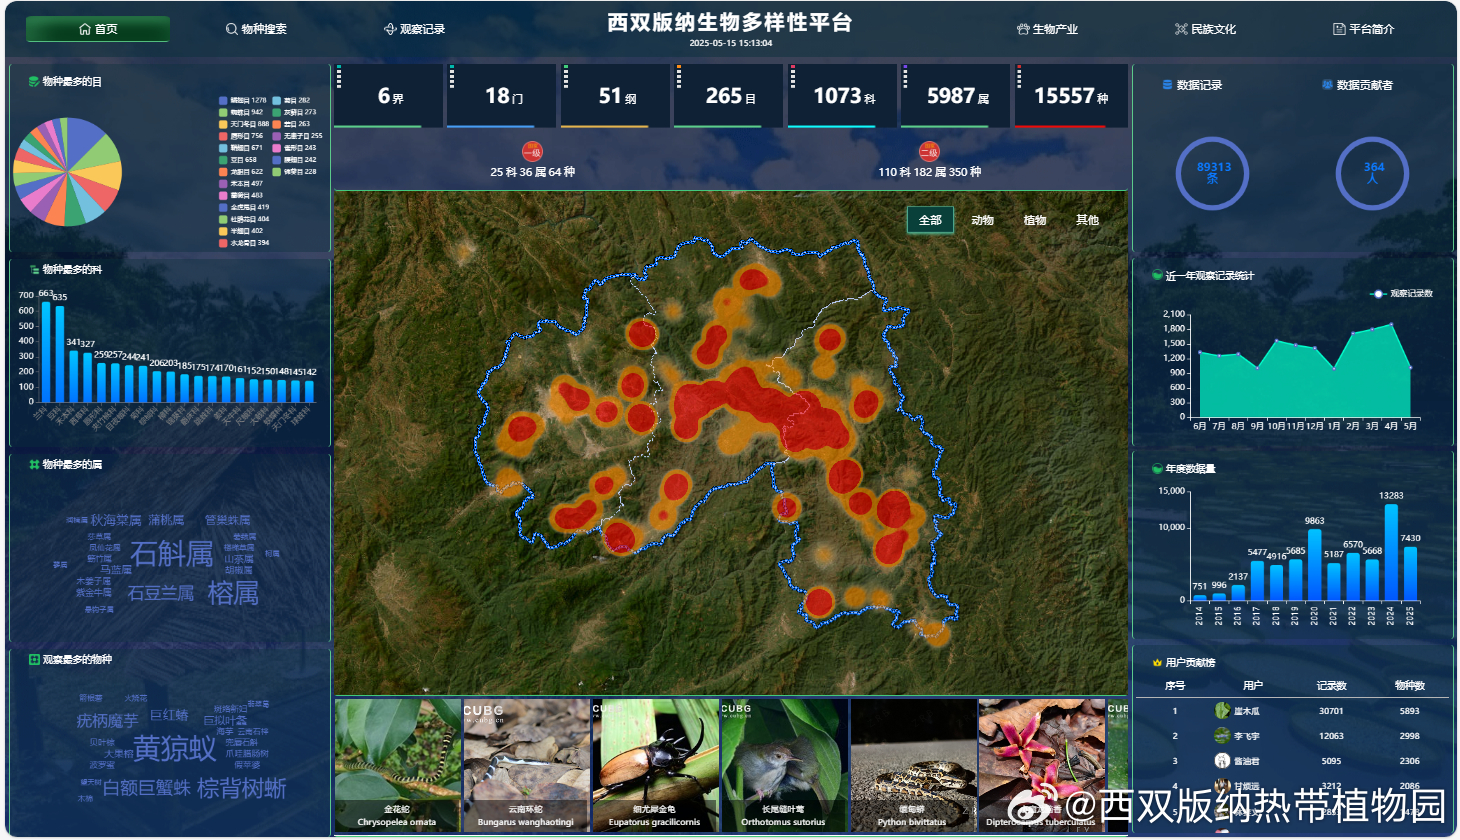Click the 其他 filter button
Image resolution: width=1460 pixels, height=840 pixels.
click(1087, 220)
